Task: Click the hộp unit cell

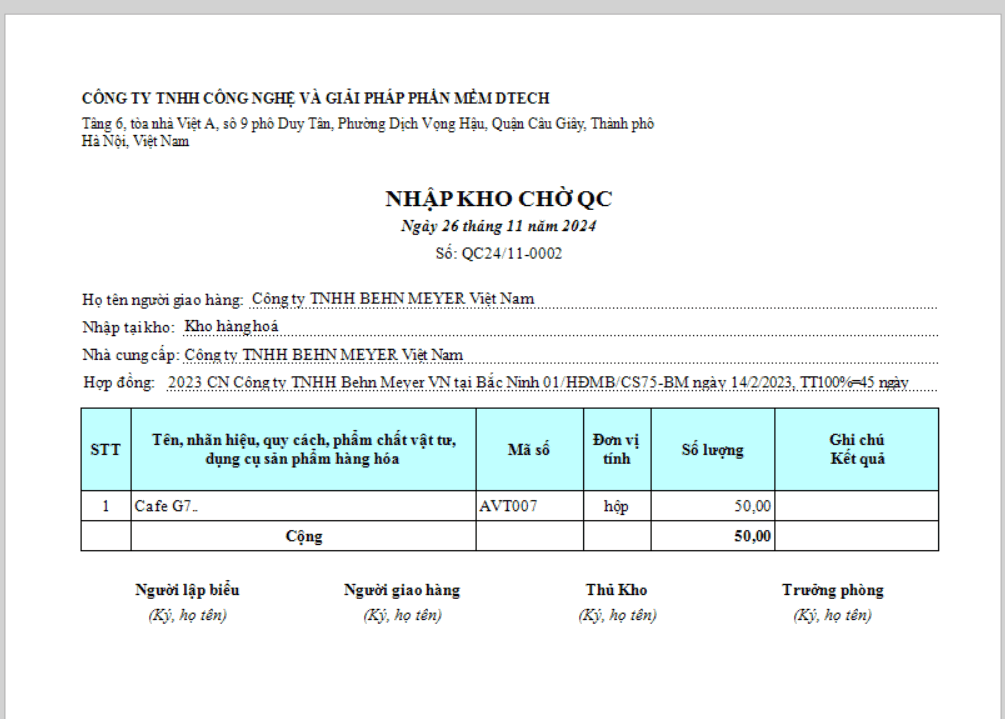Action: [616, 506]
